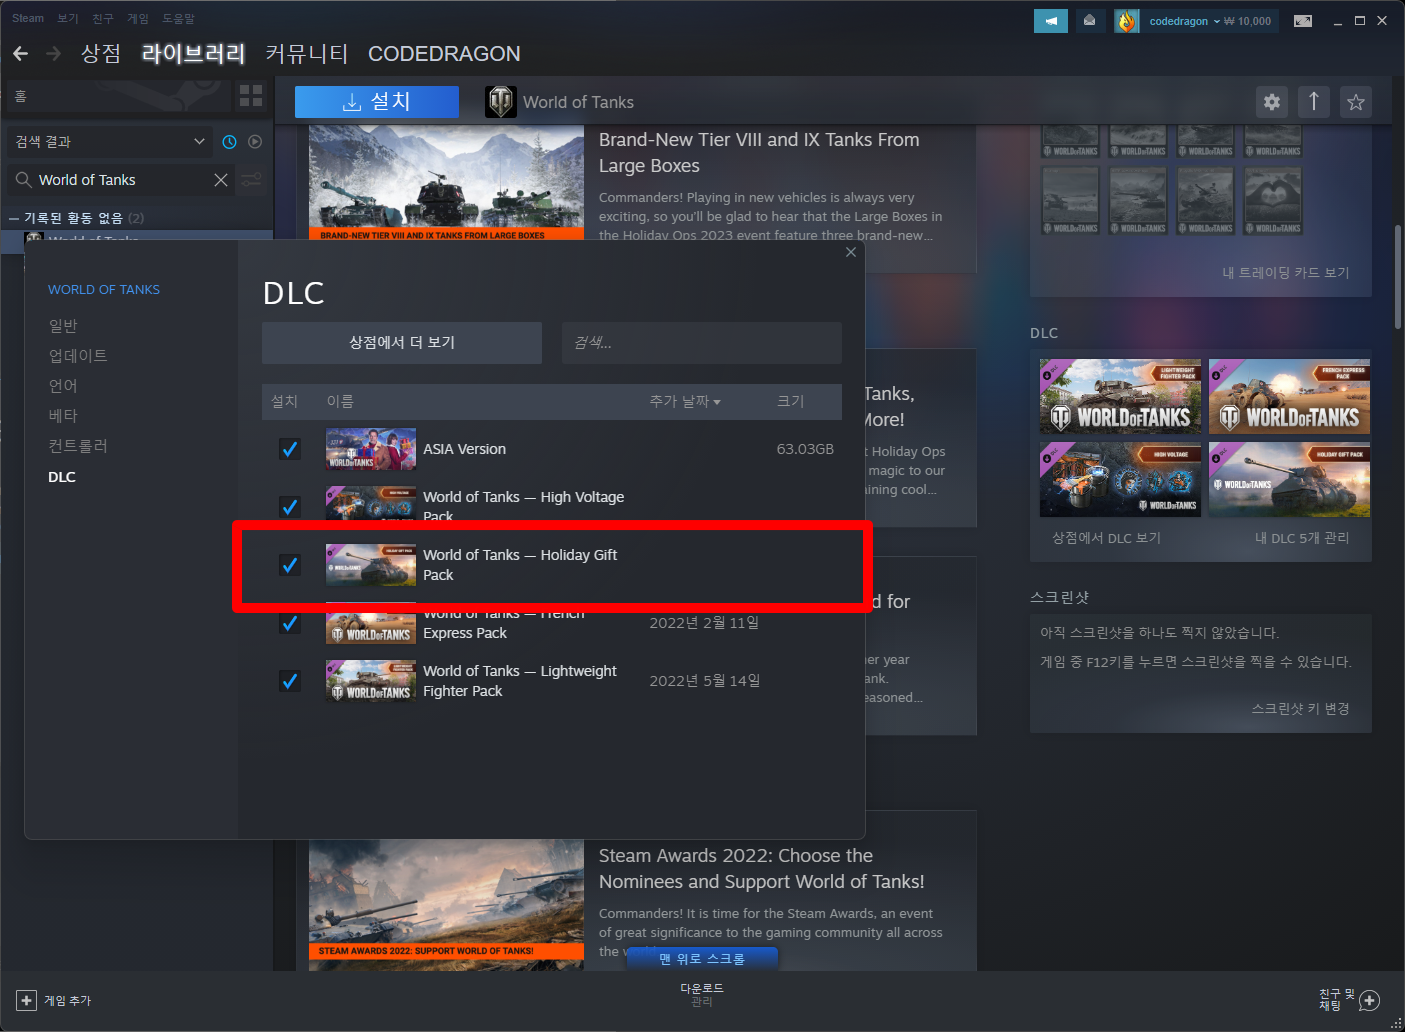Clear the World of Tanks search

point(221,180)
